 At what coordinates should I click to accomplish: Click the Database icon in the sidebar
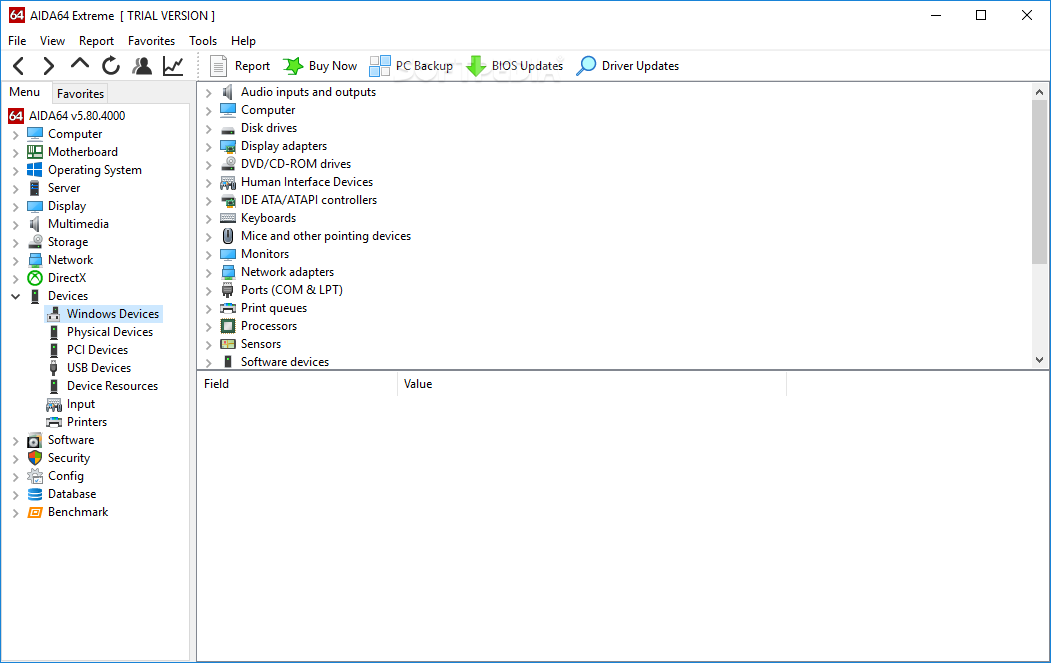pos(35,494)
